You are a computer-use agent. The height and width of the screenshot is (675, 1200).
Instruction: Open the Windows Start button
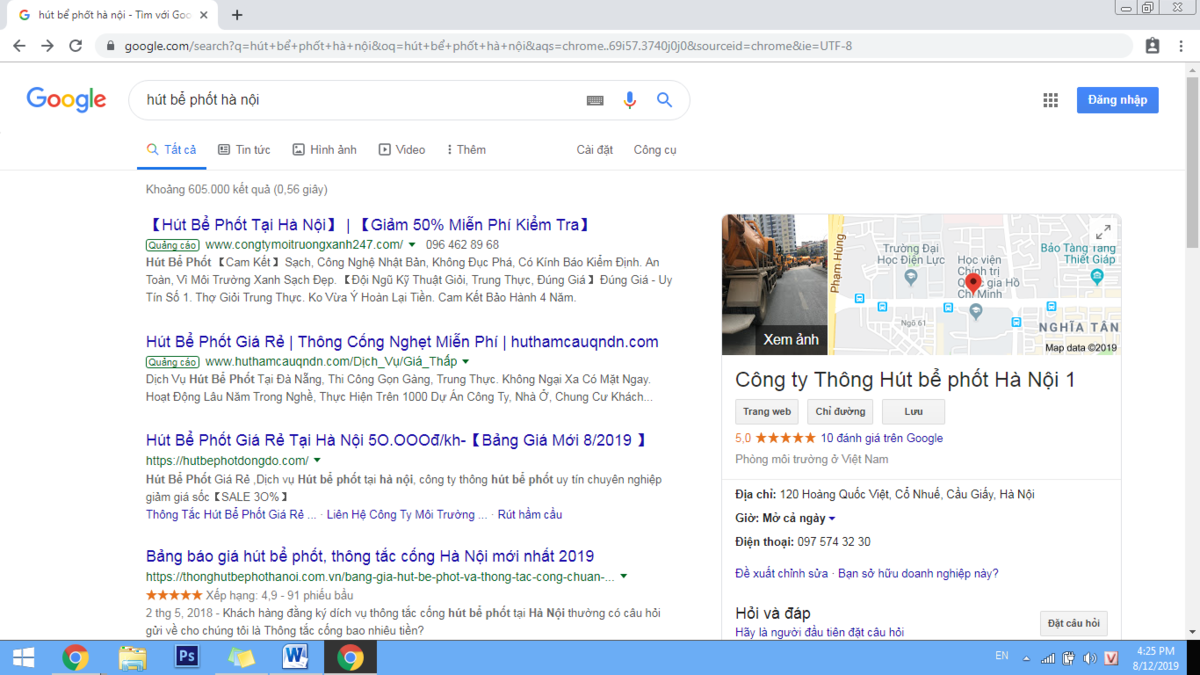pyautogui.click(x=24, y=657)
